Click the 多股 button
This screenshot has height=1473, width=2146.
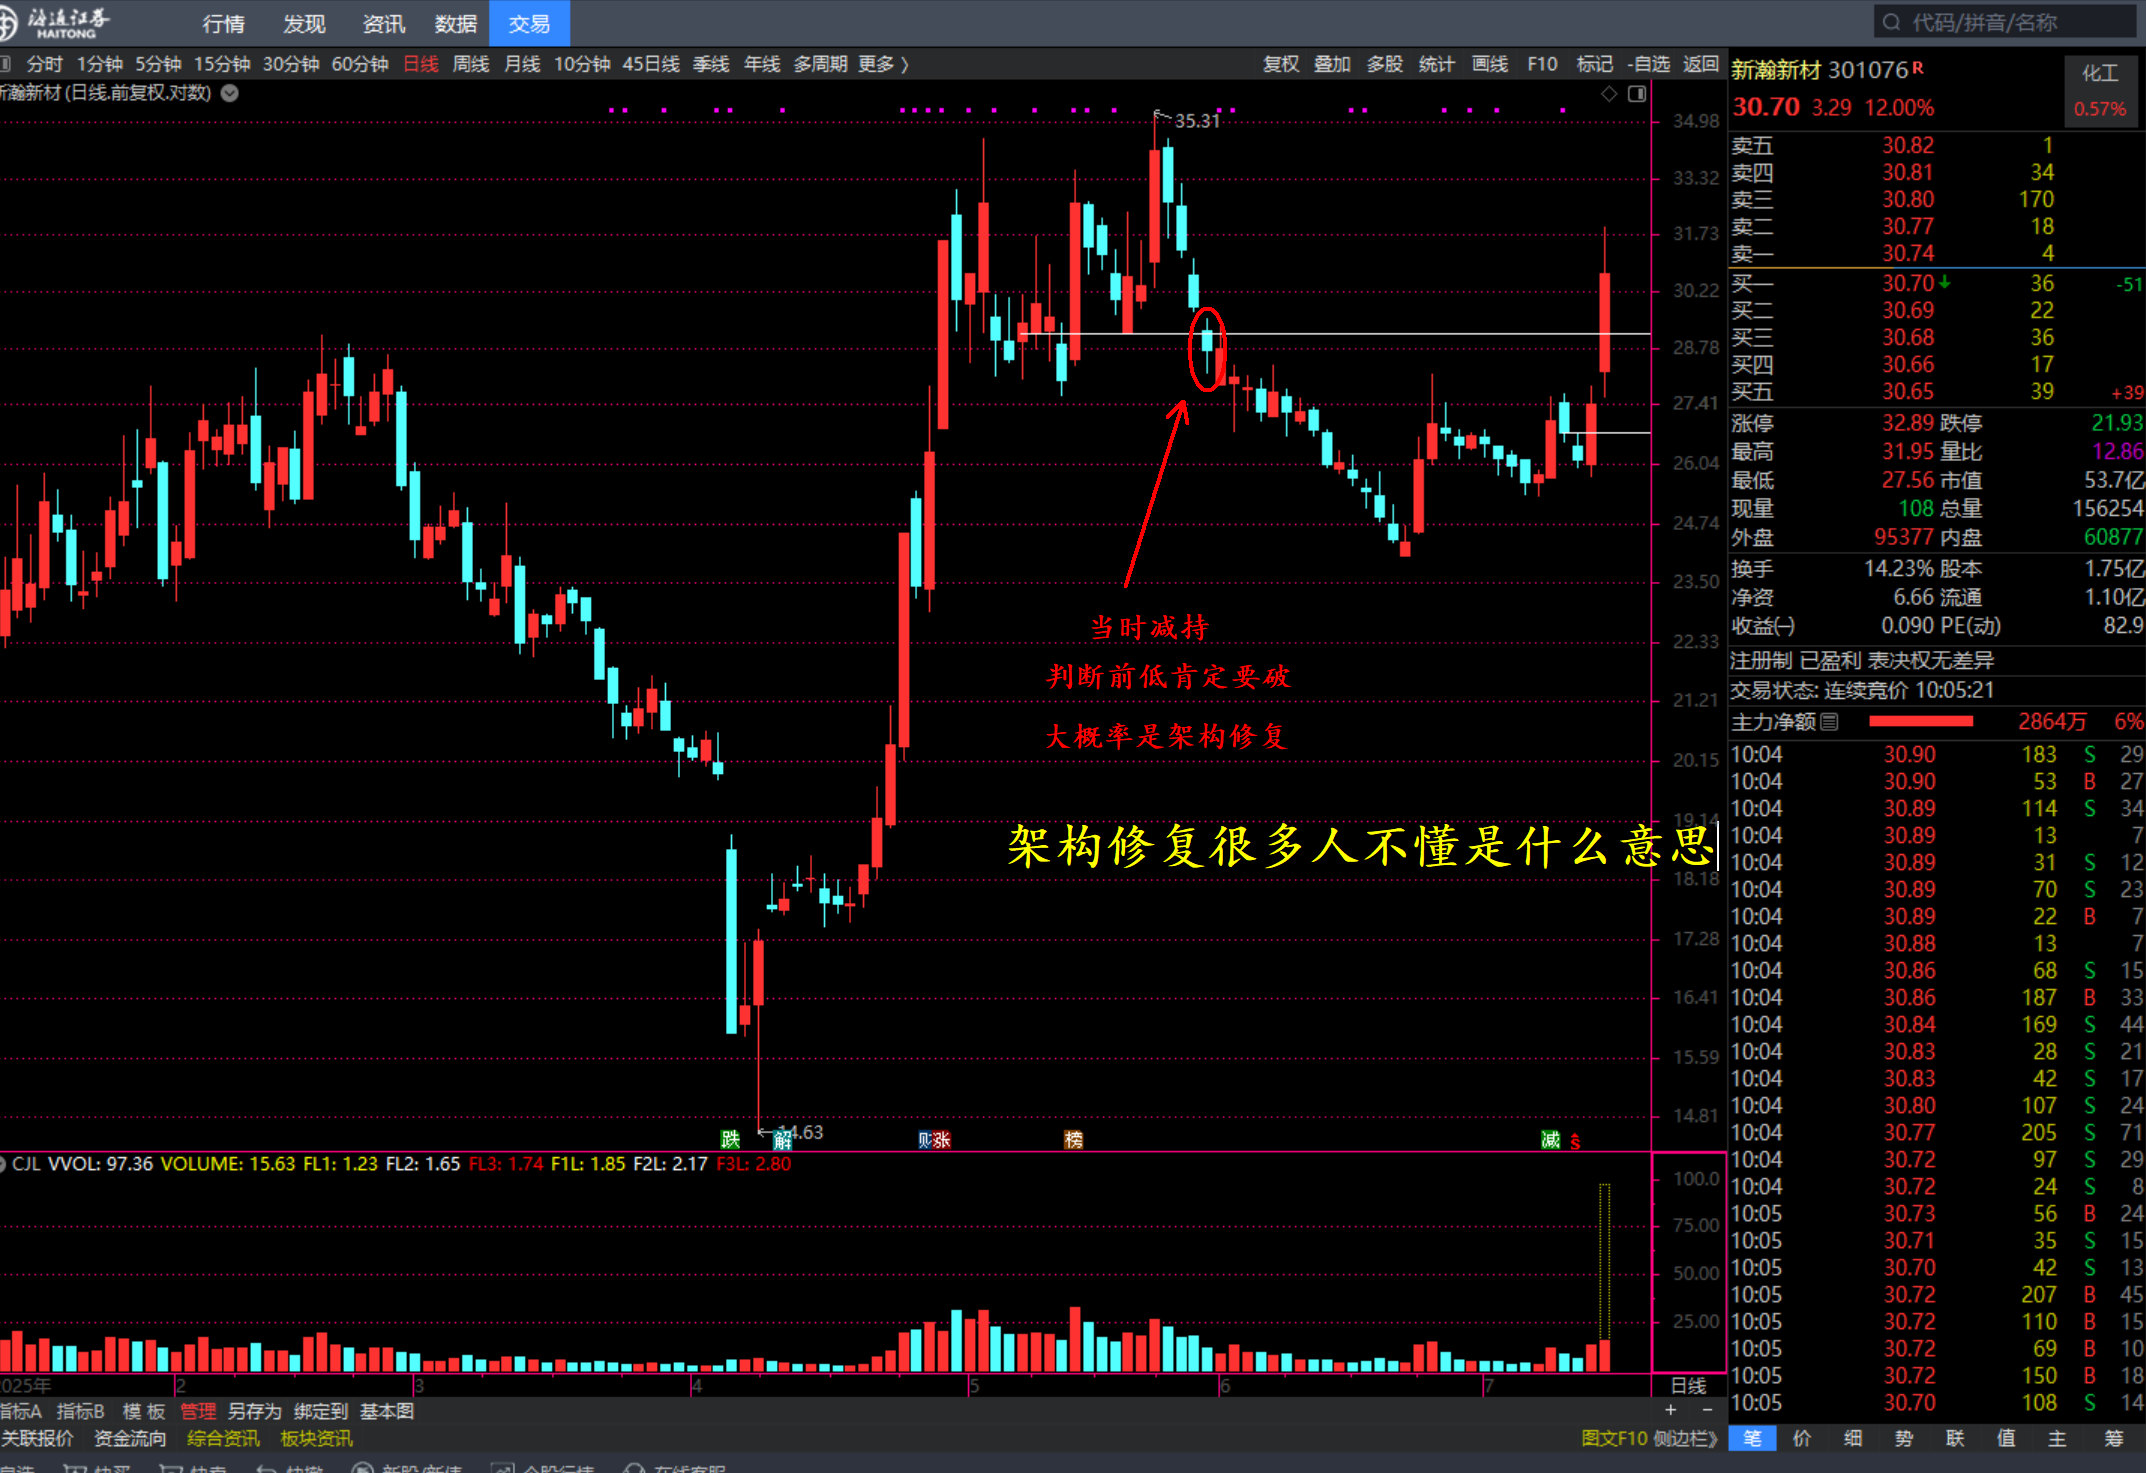pos(1385,64)
